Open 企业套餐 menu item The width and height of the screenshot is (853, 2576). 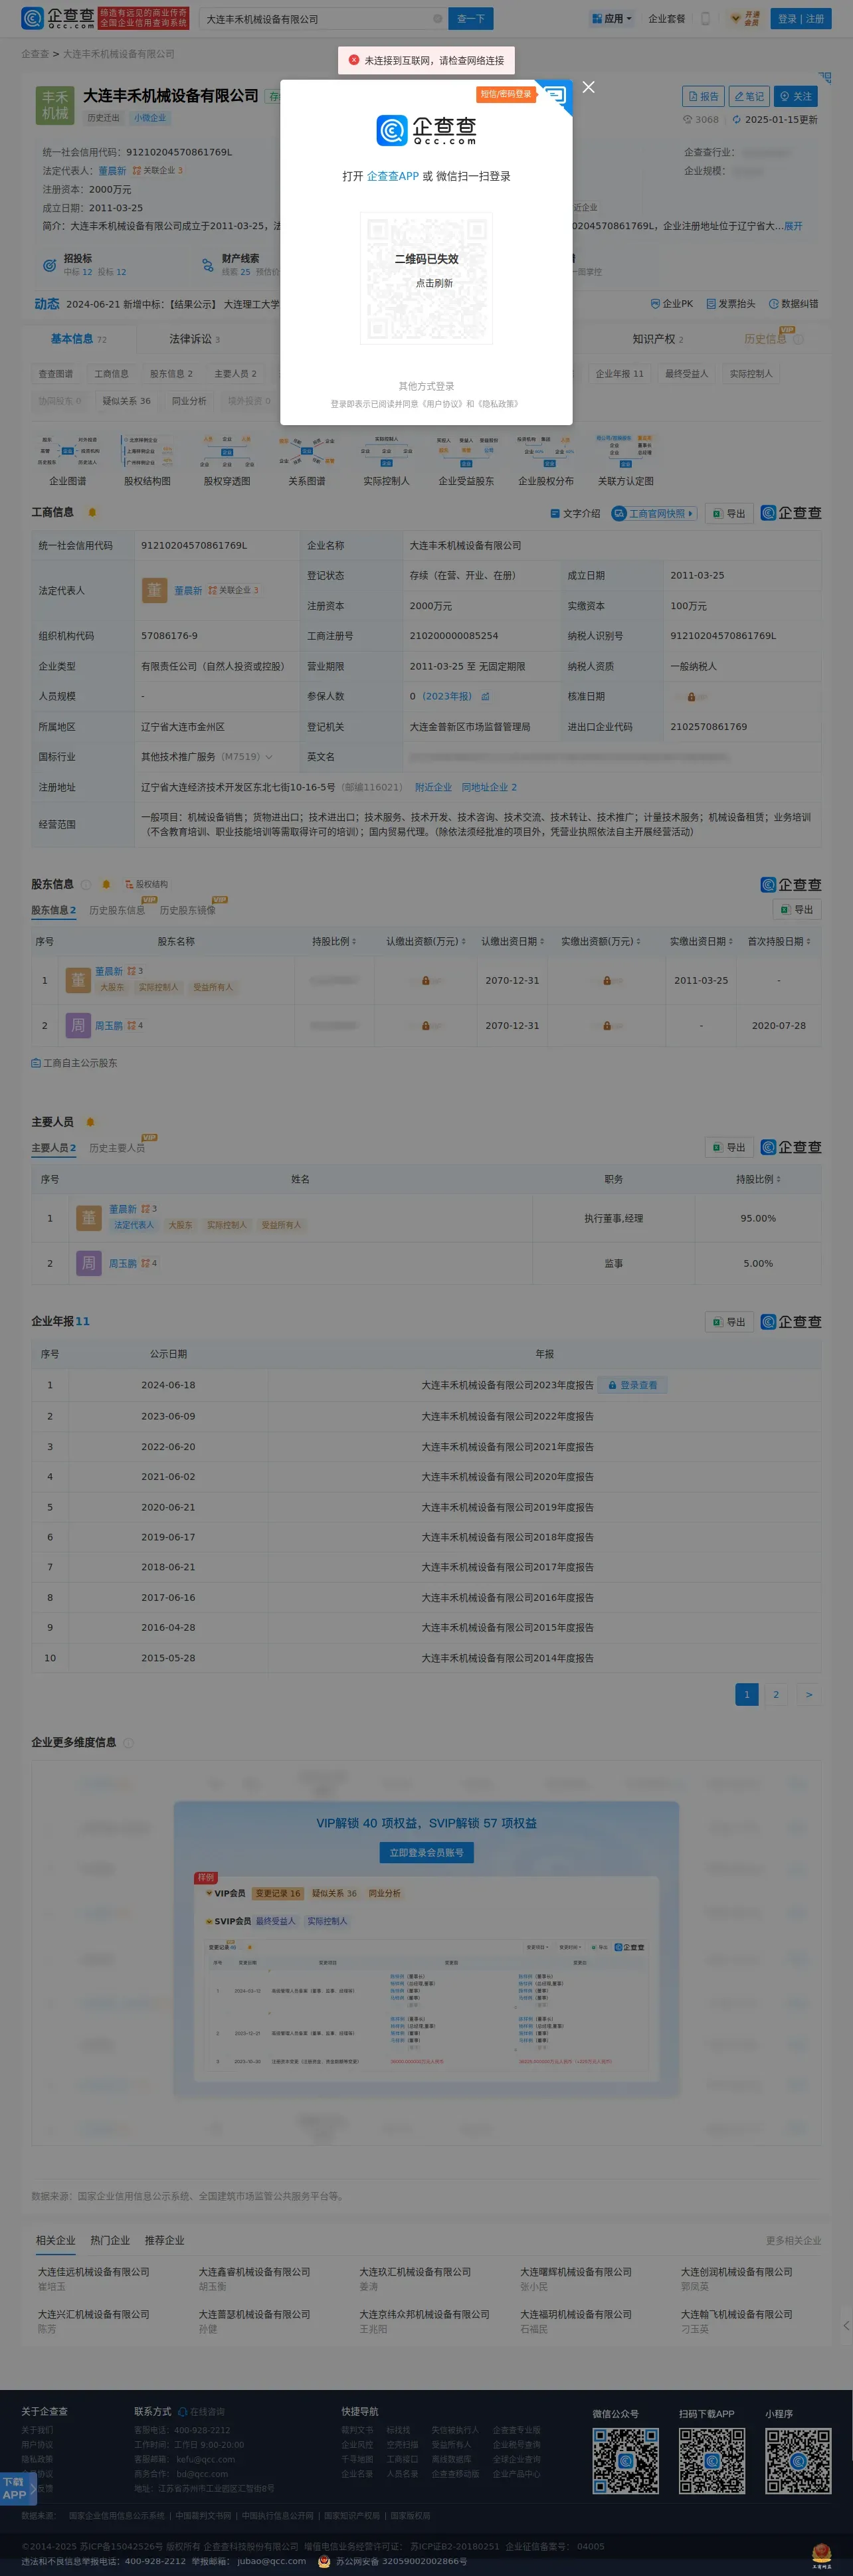point(667,19)
